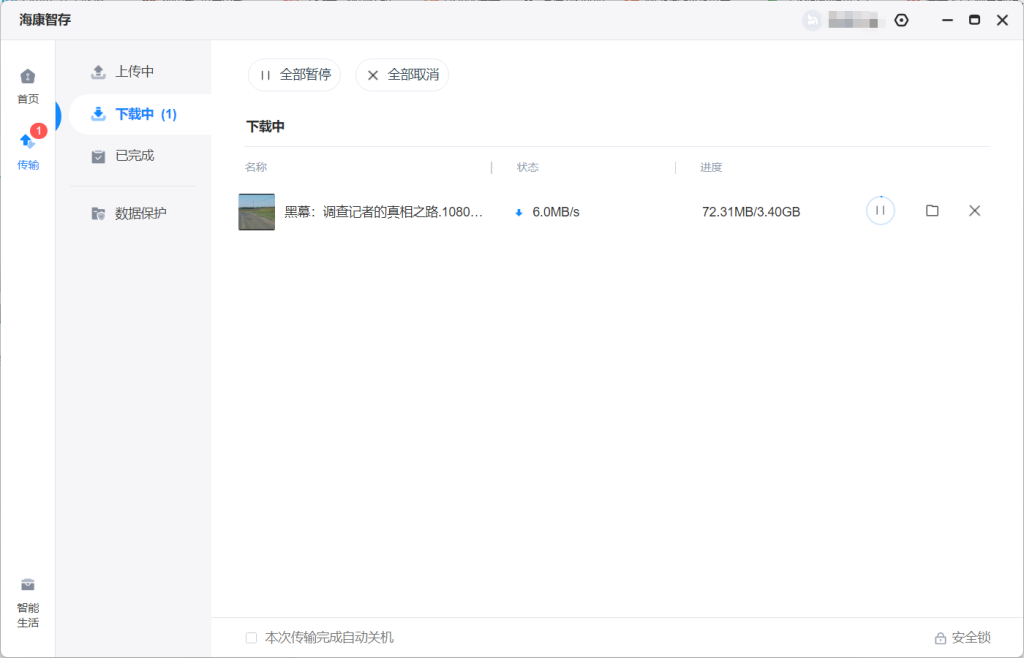The width and height of the screenshot is (1024, 658).
Task: Select the 传输 transfer icon with badge
Action: [x=28, y=143]
